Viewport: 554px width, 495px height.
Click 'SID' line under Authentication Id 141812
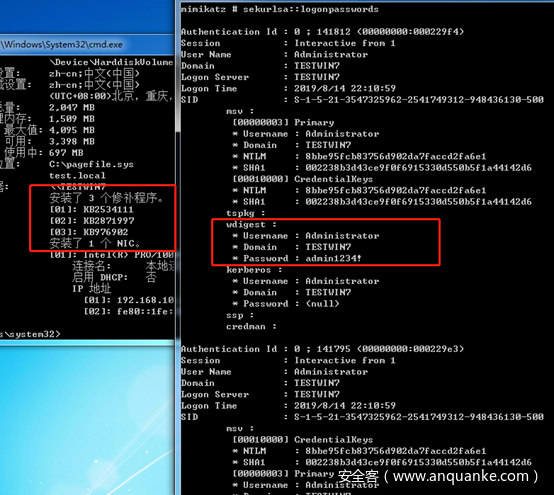(x=362, y=100)
